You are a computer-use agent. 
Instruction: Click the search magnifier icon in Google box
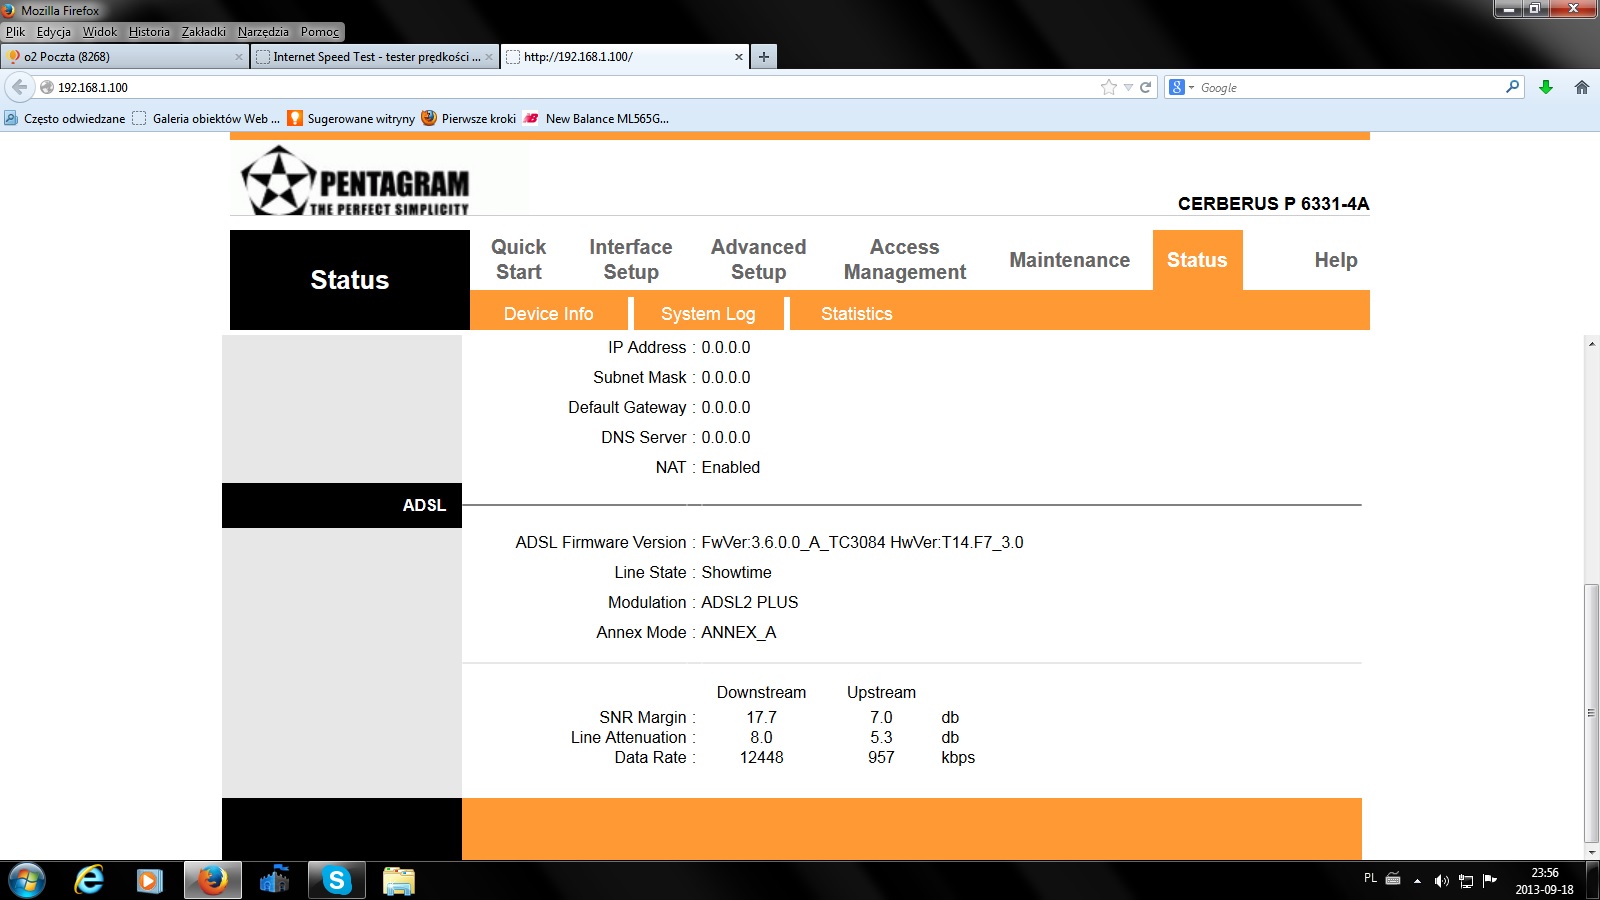click(1512, 87)
